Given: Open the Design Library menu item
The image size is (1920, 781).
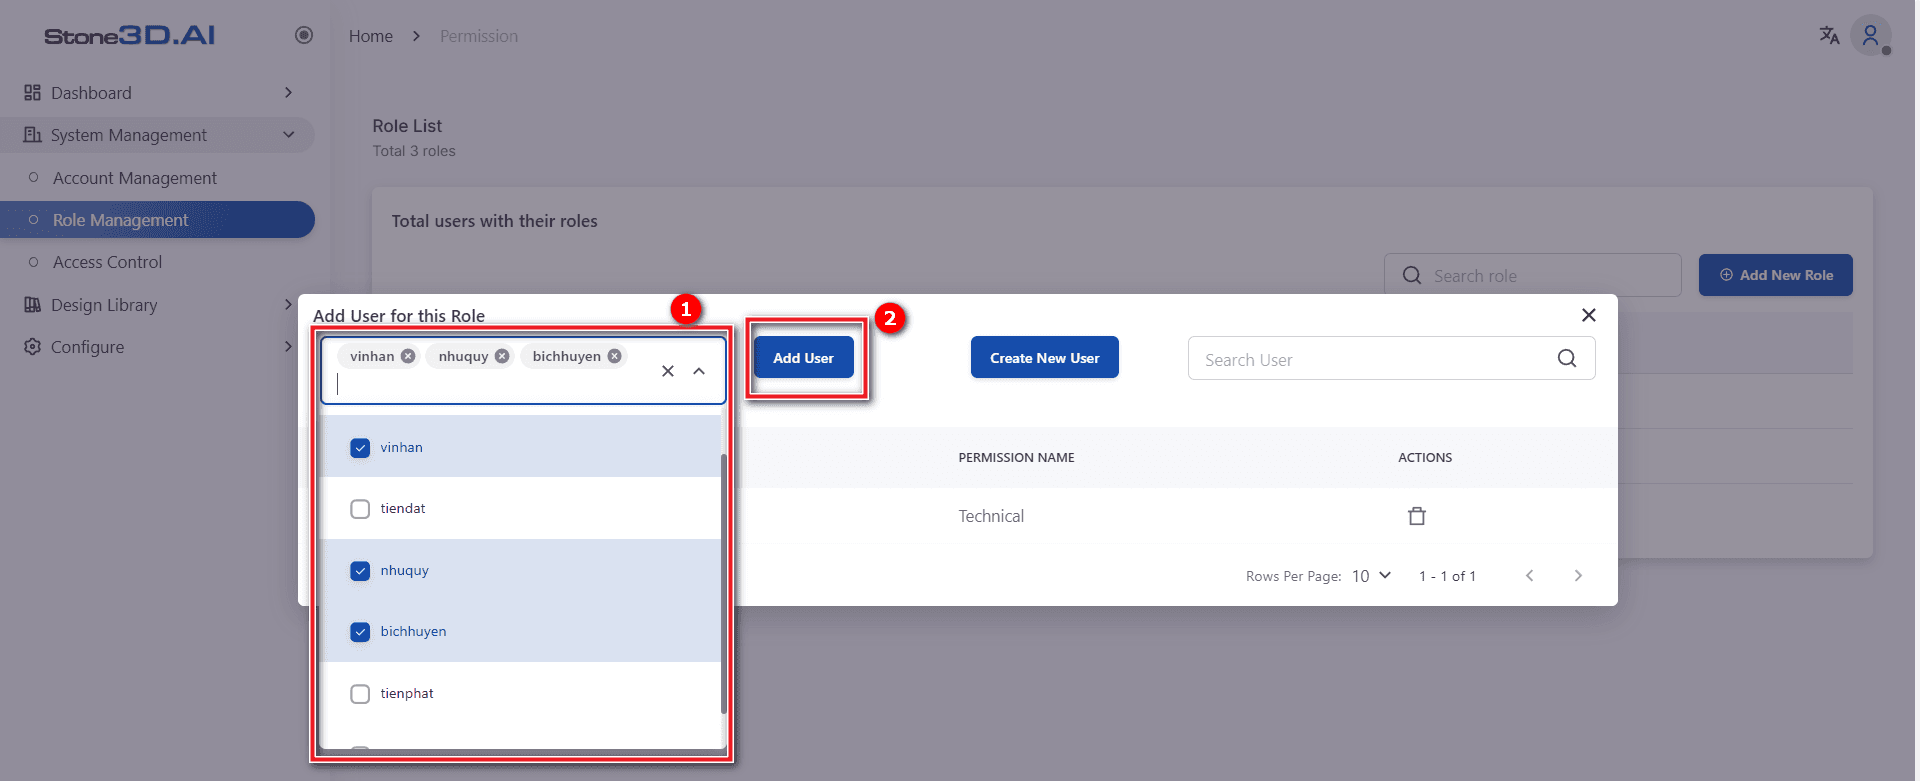Looking at the screenshot, I should click(x=157, y=305).
